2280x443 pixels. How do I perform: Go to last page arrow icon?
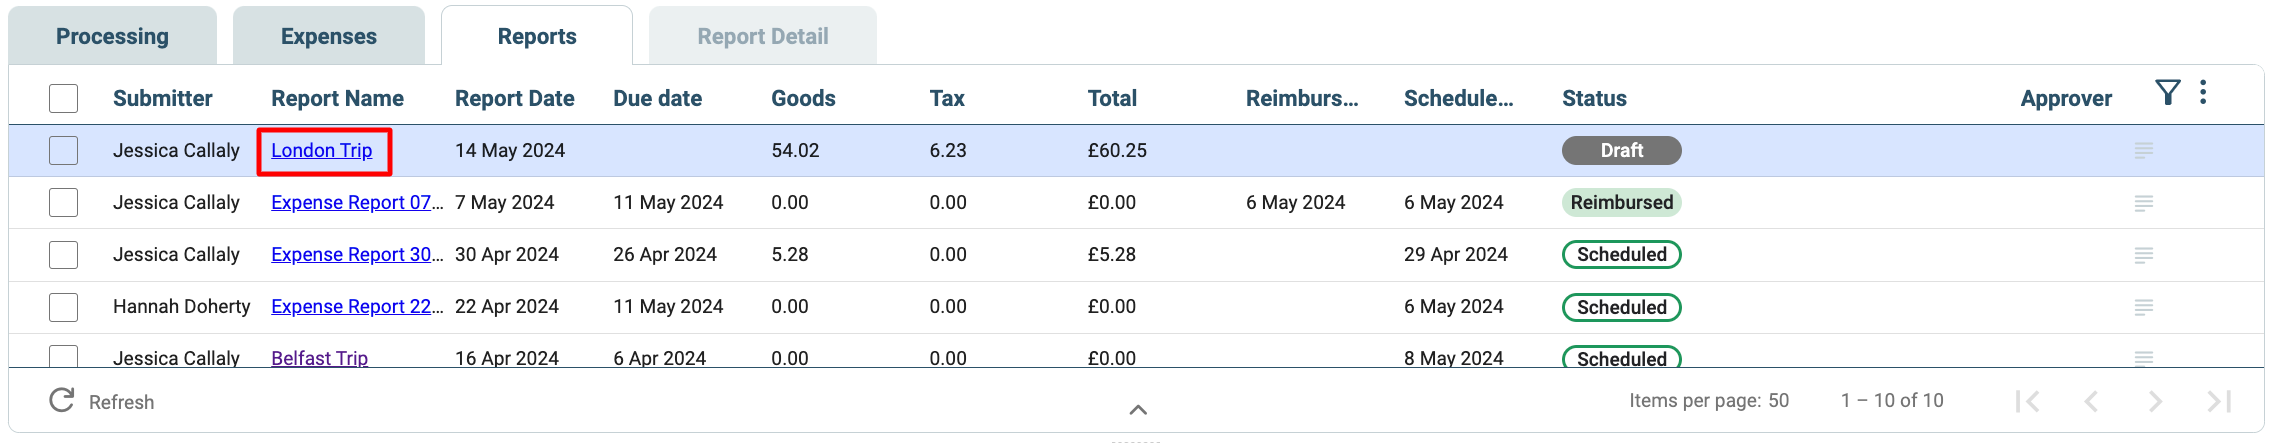tap(2219, 401)
